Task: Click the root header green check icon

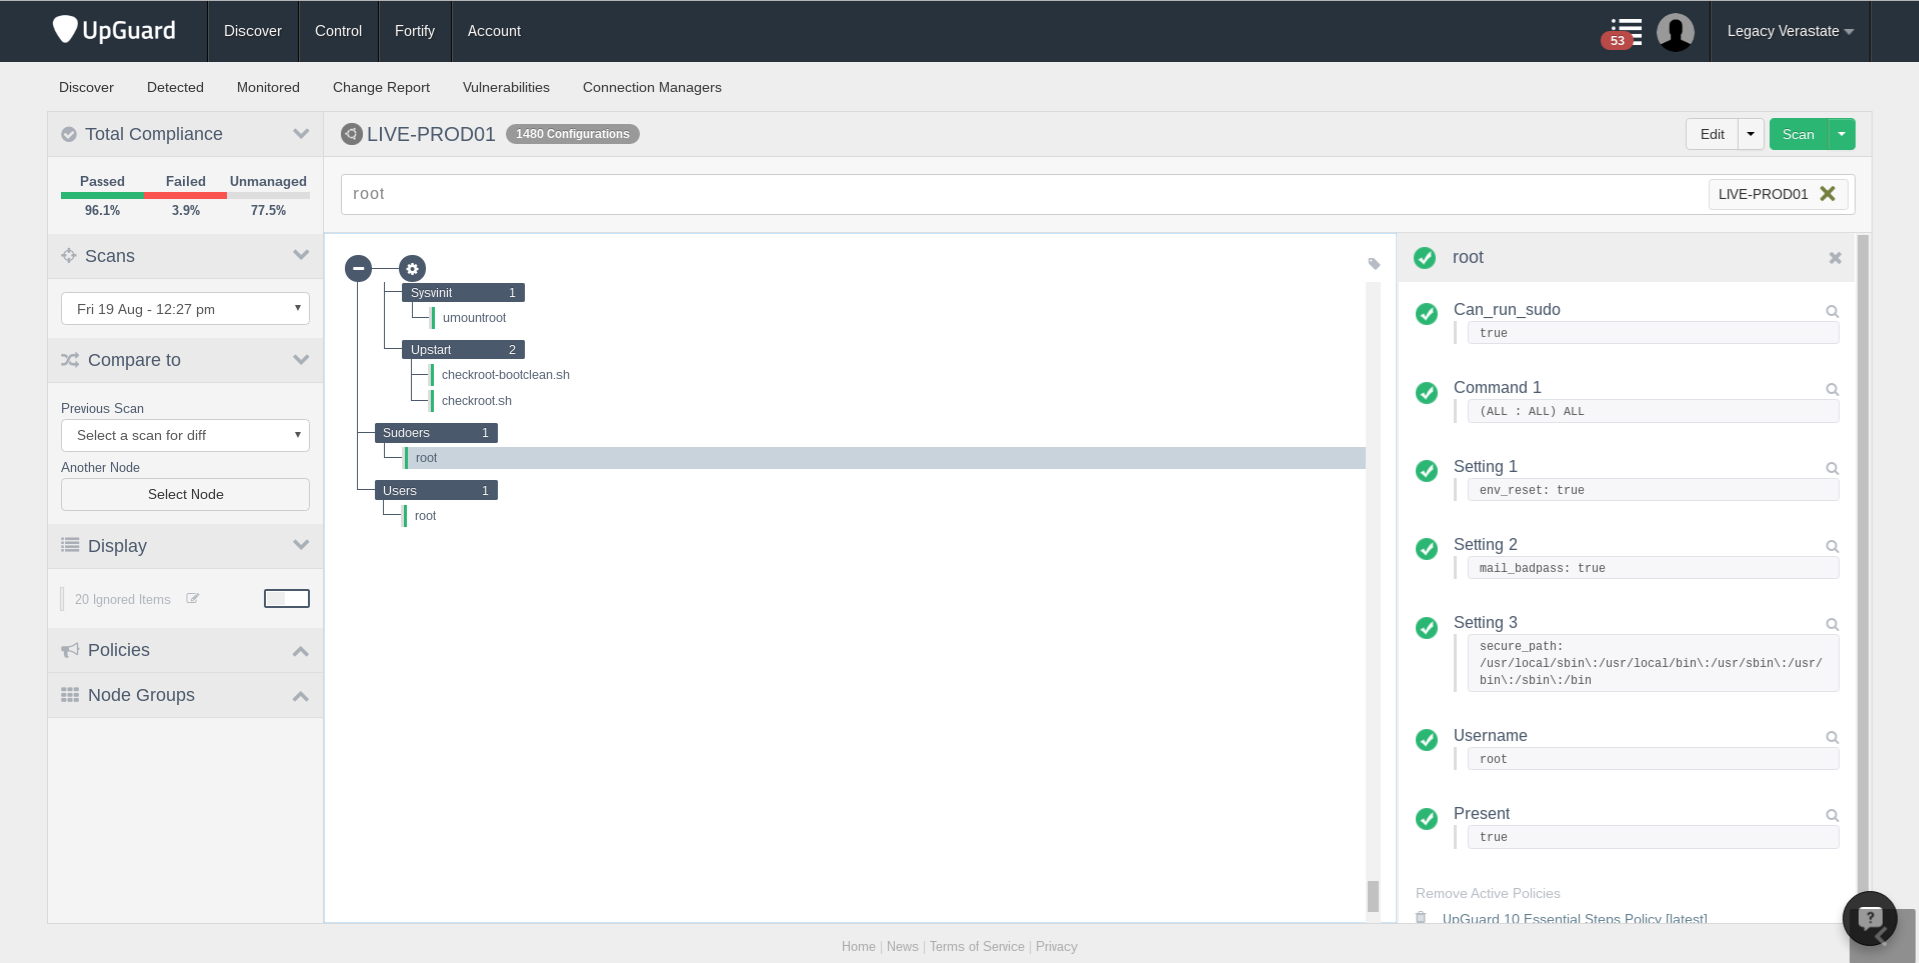Action: [1425, 258]
